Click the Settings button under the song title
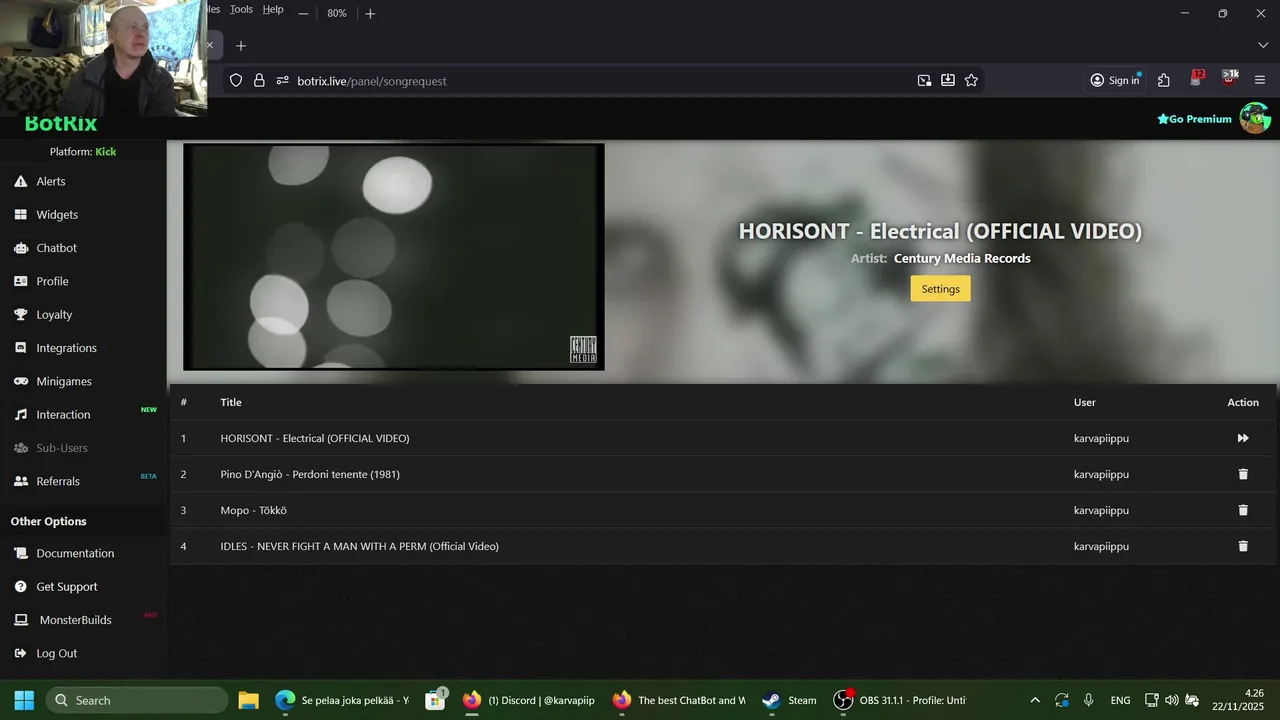This screenshot has width=1280, height=720. [940, 288]
